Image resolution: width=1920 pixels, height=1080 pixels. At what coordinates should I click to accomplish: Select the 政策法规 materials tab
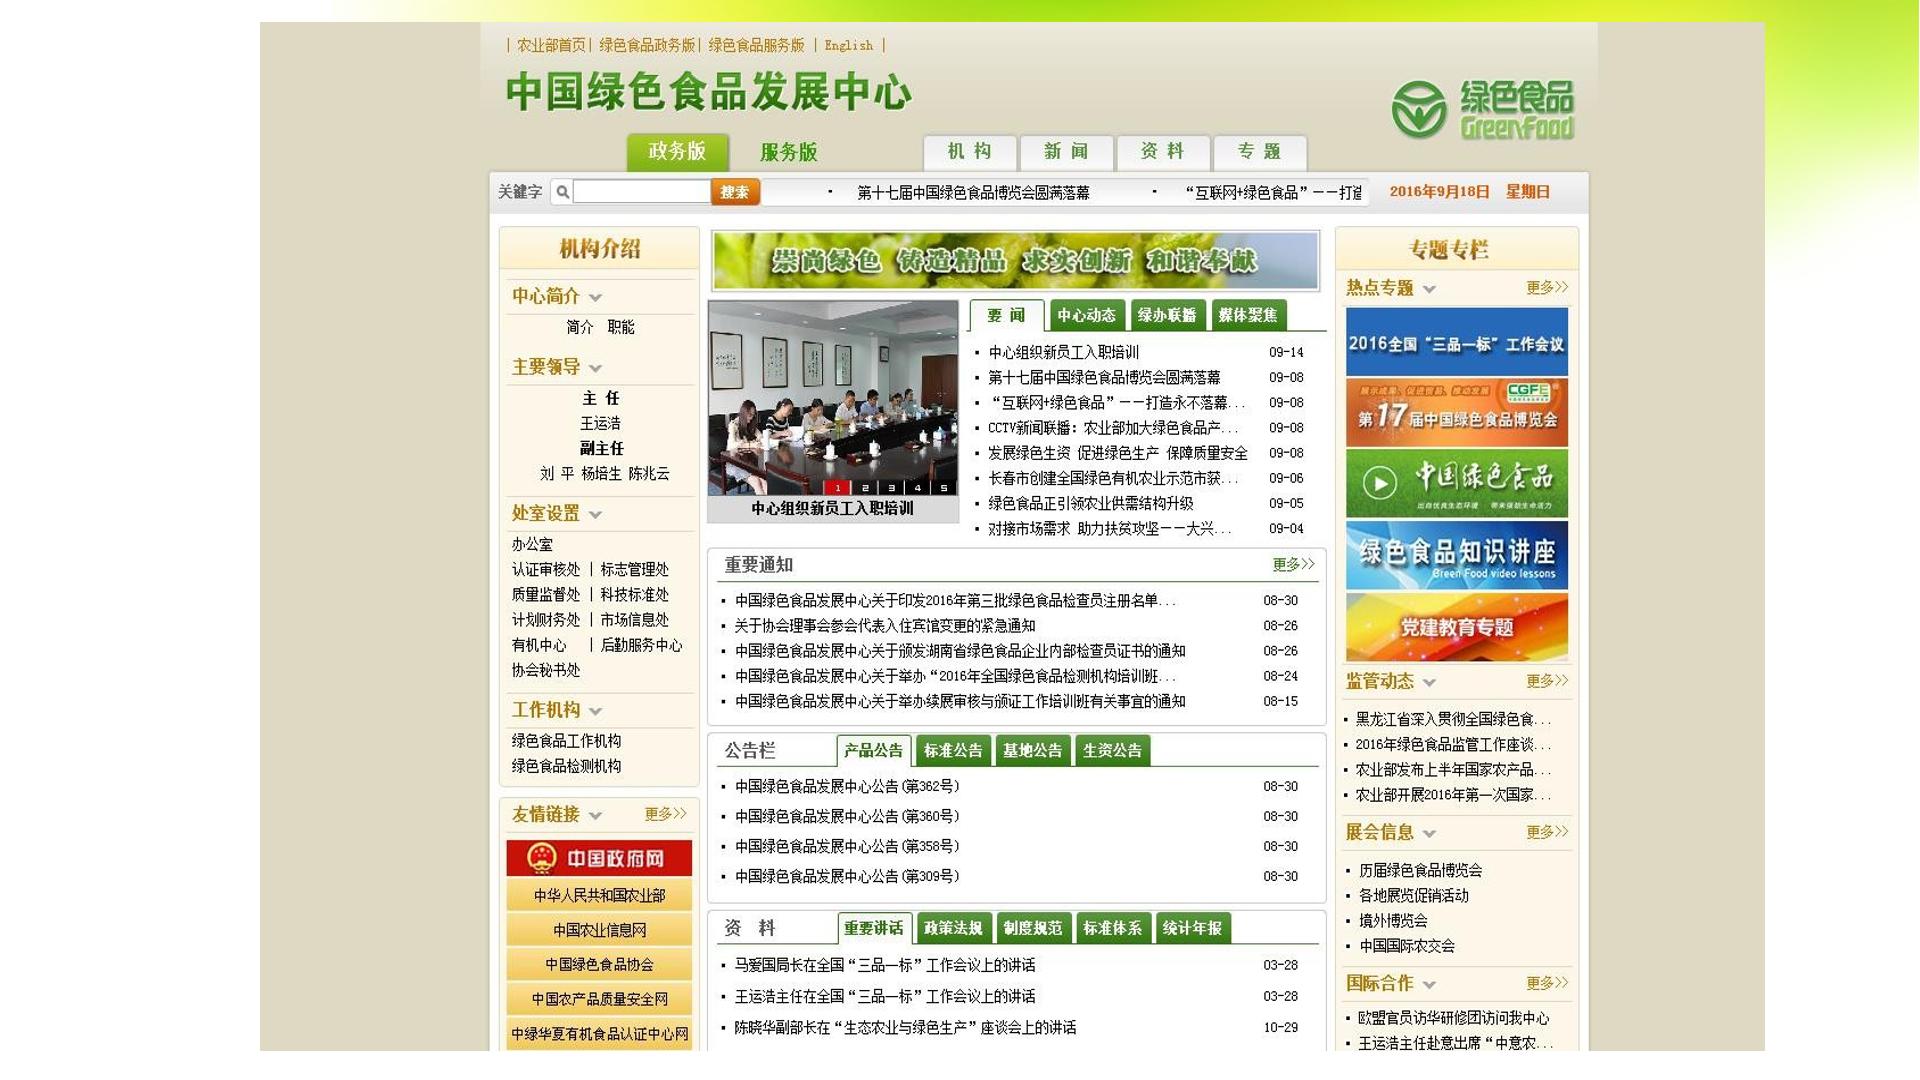[953, 928]
